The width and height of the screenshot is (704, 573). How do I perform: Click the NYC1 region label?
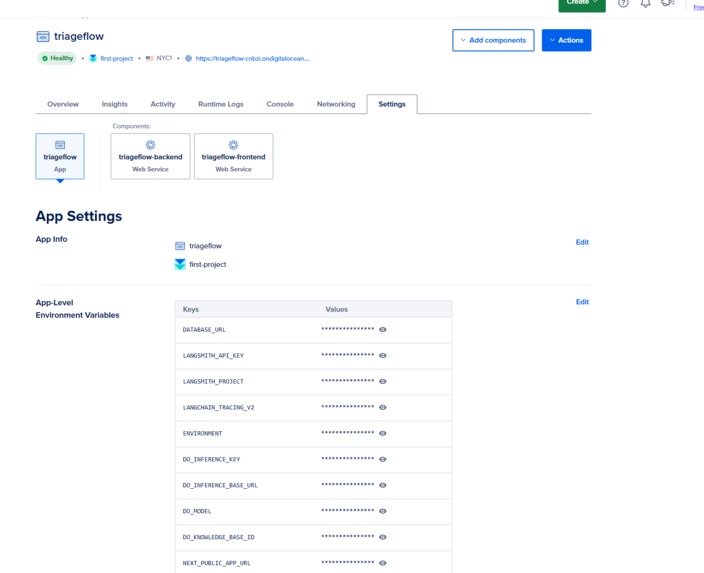pyautogui.click(x=164, y=58)
